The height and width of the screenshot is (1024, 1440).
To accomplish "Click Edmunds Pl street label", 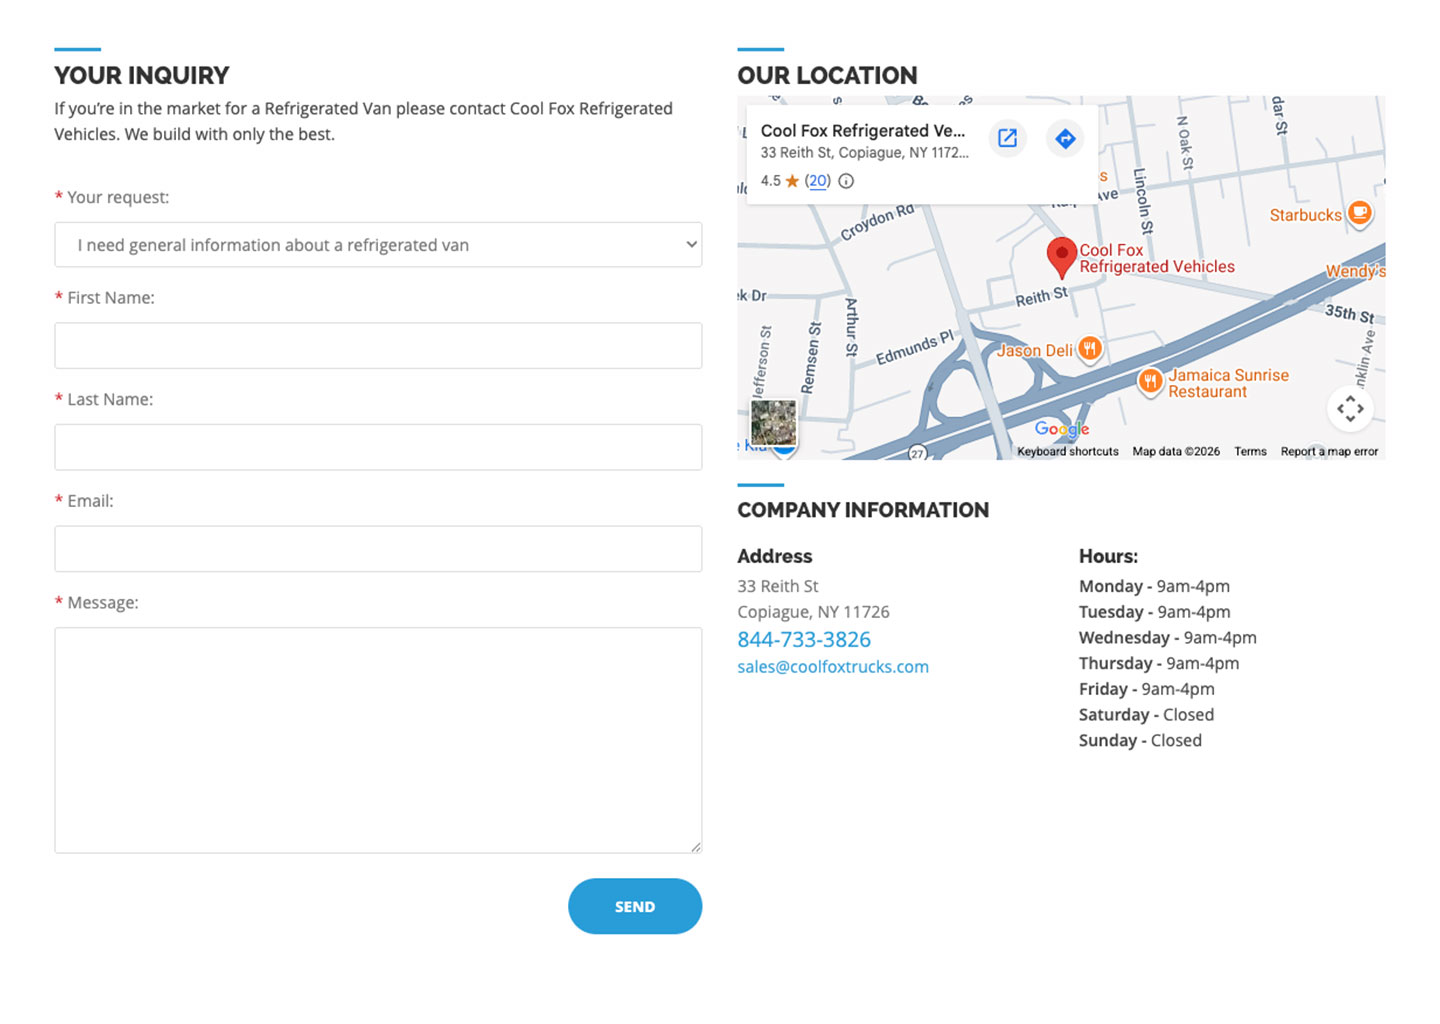I will click(915, 348).
